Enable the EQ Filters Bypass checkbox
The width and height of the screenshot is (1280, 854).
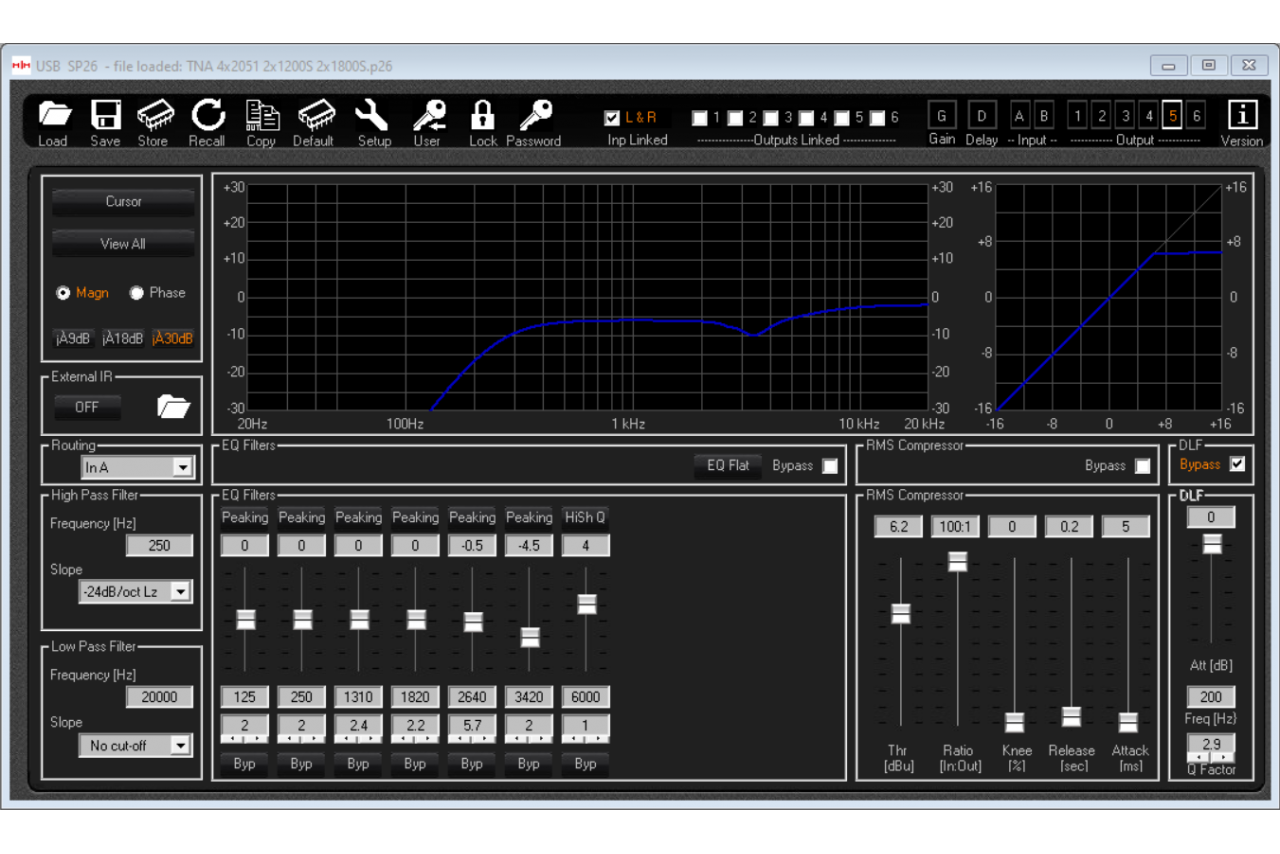[x=830, y=466]
